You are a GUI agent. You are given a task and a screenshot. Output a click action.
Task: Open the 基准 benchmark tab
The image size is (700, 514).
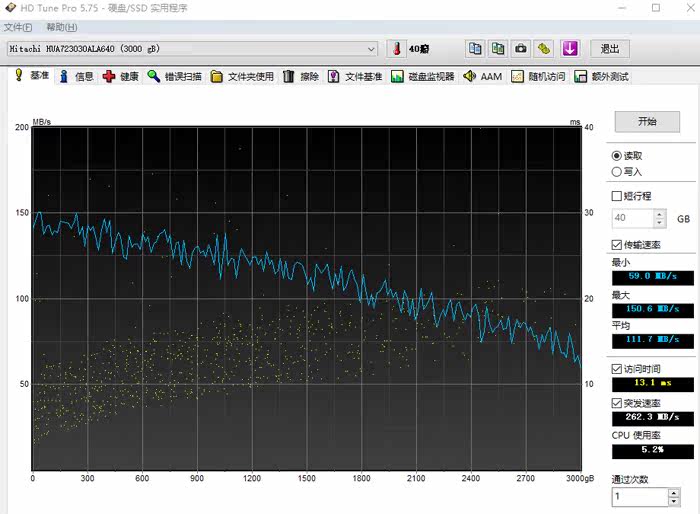[31, 75]
